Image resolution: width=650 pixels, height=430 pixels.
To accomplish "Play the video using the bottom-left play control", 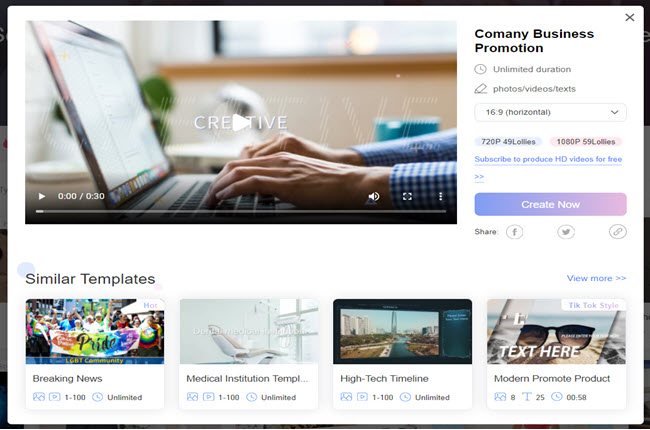I will (41, 197).
